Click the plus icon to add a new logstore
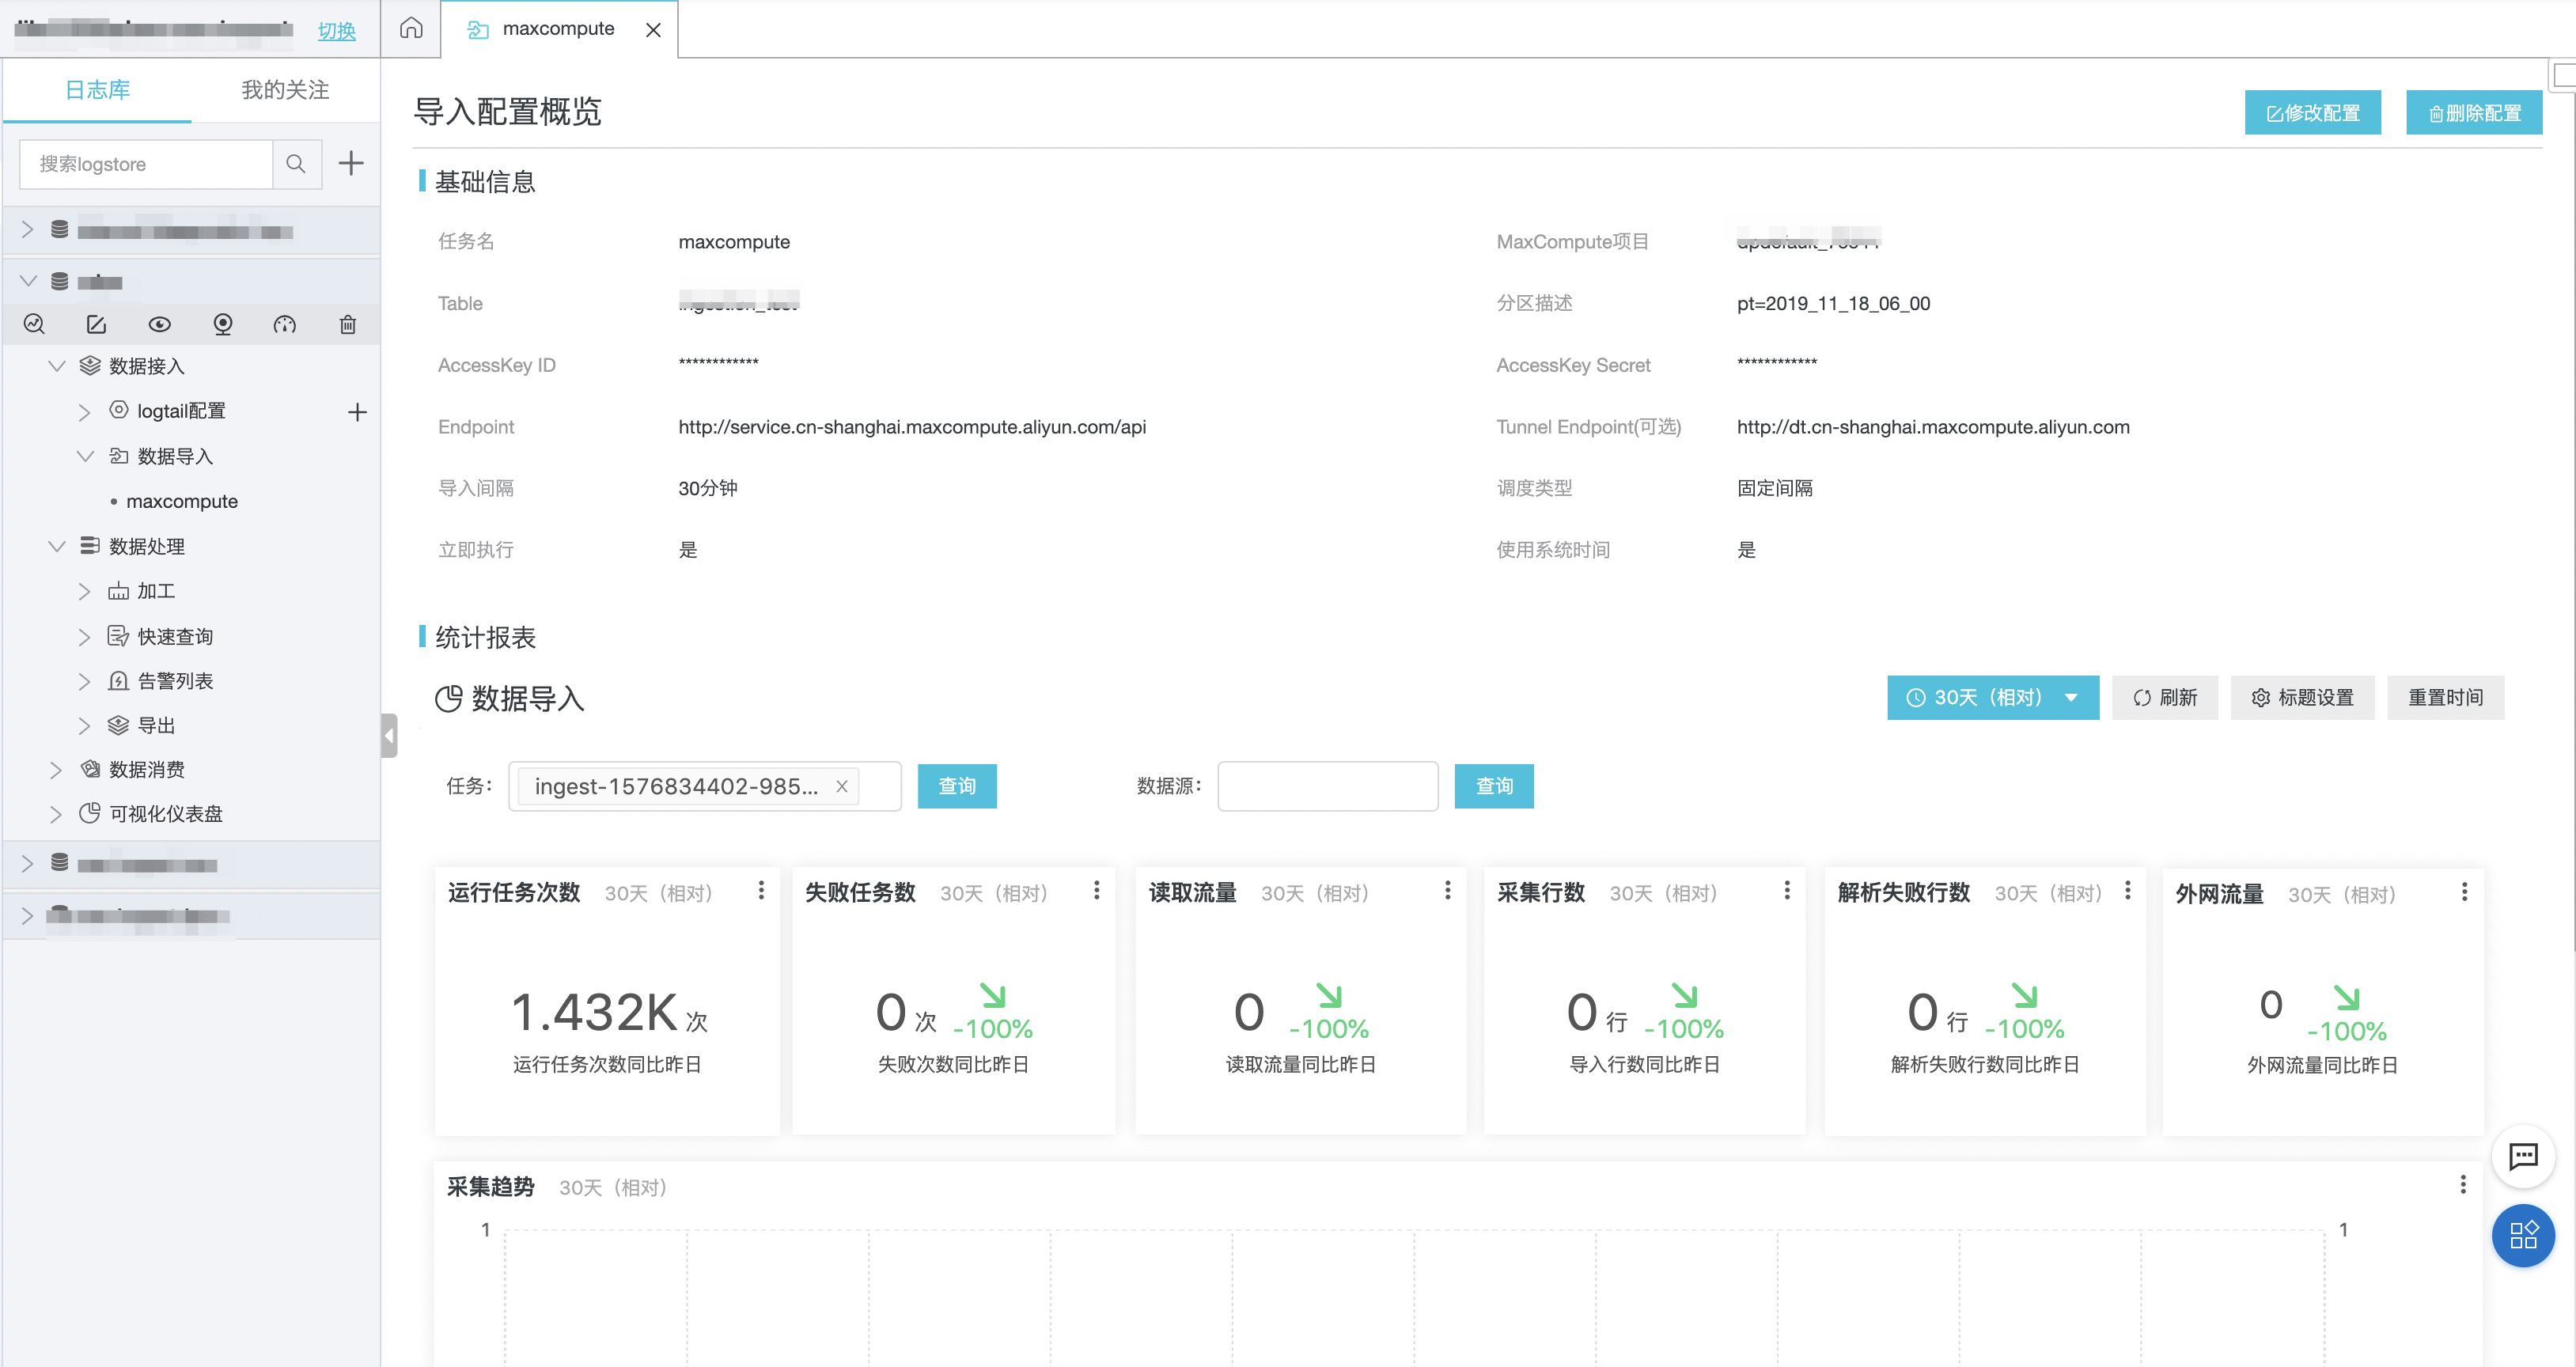Viewport: 2576px width, 1367px height. pos(350,163)
